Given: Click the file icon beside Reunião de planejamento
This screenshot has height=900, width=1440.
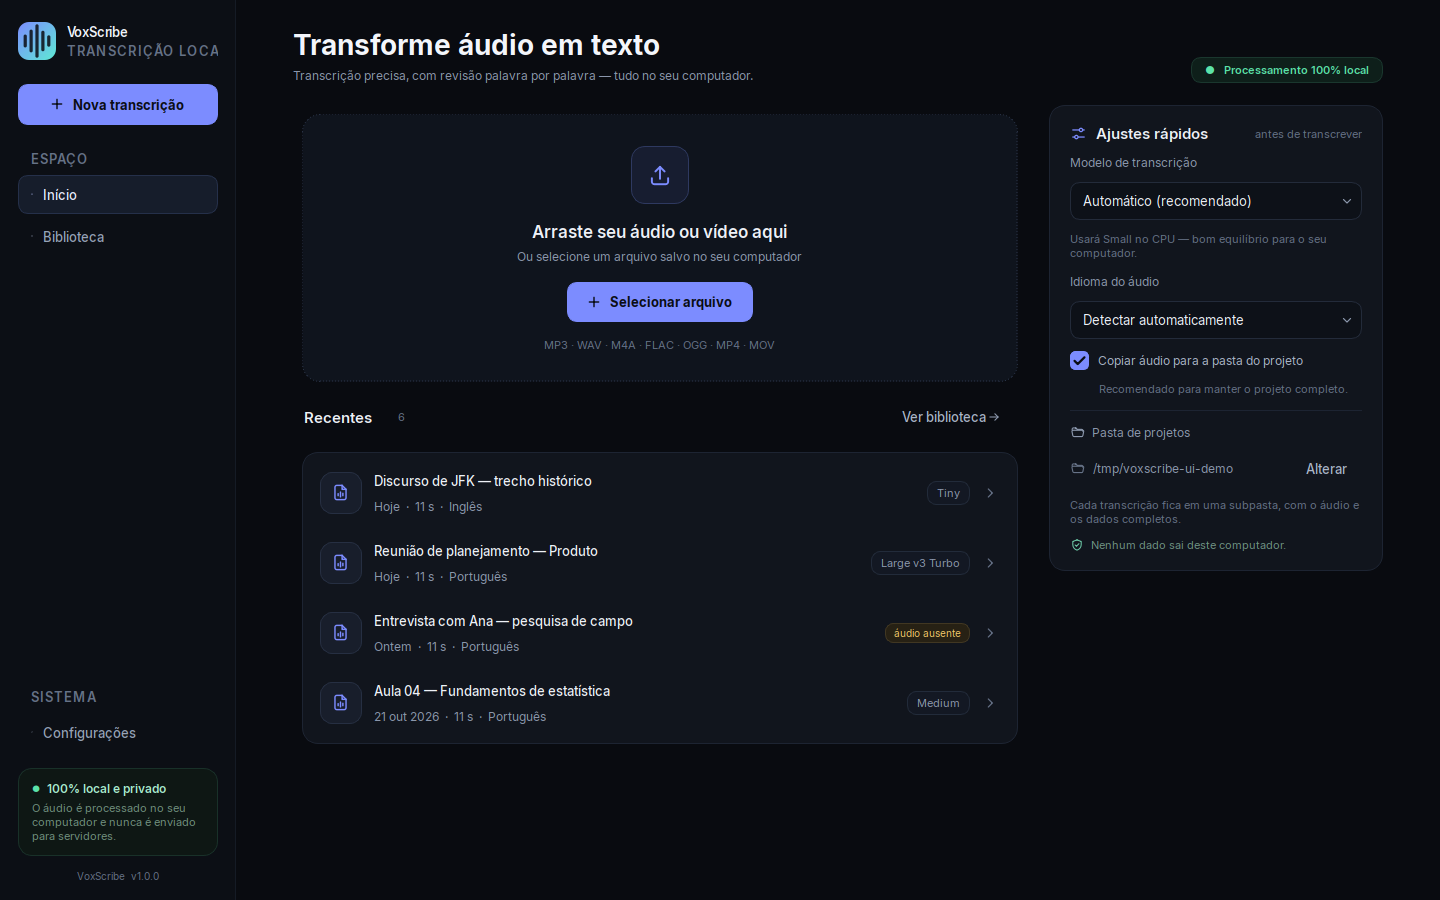Looking at the screenshot, I should [x=341, y=563].
